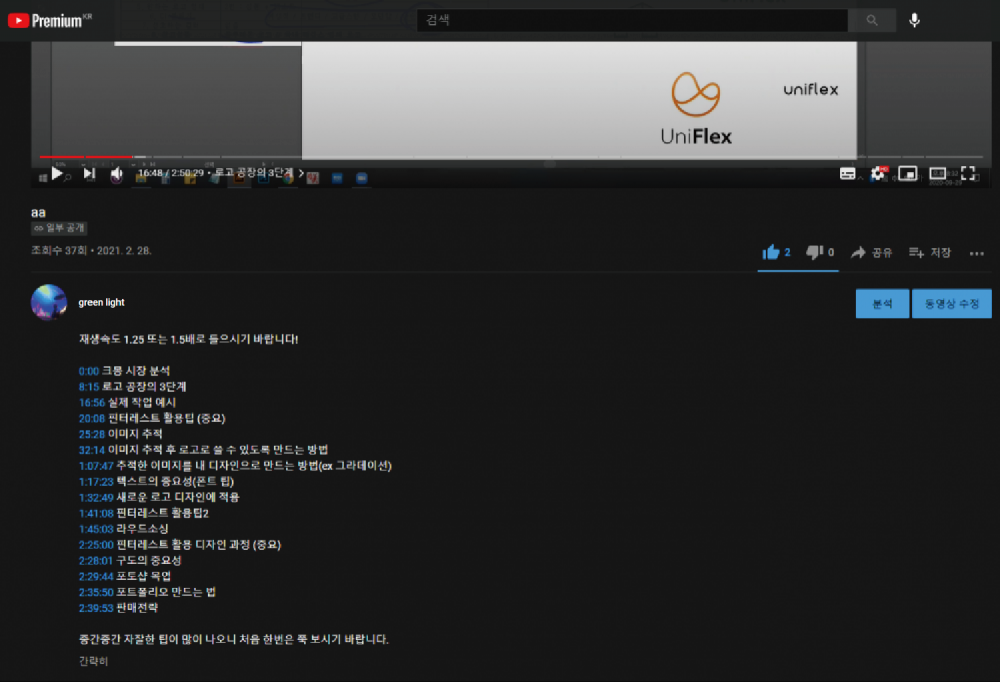Jump to timestamp 2:28:01

[96, 561]
